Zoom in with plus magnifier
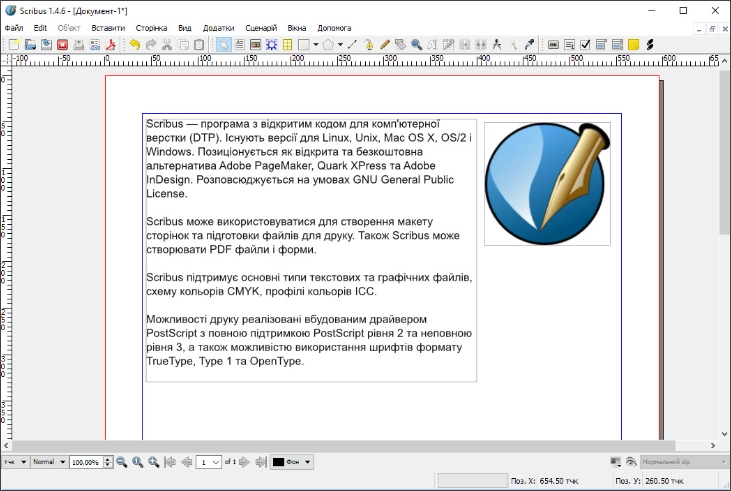Viewport: 731px width, 491px height. tap(153, 462)
